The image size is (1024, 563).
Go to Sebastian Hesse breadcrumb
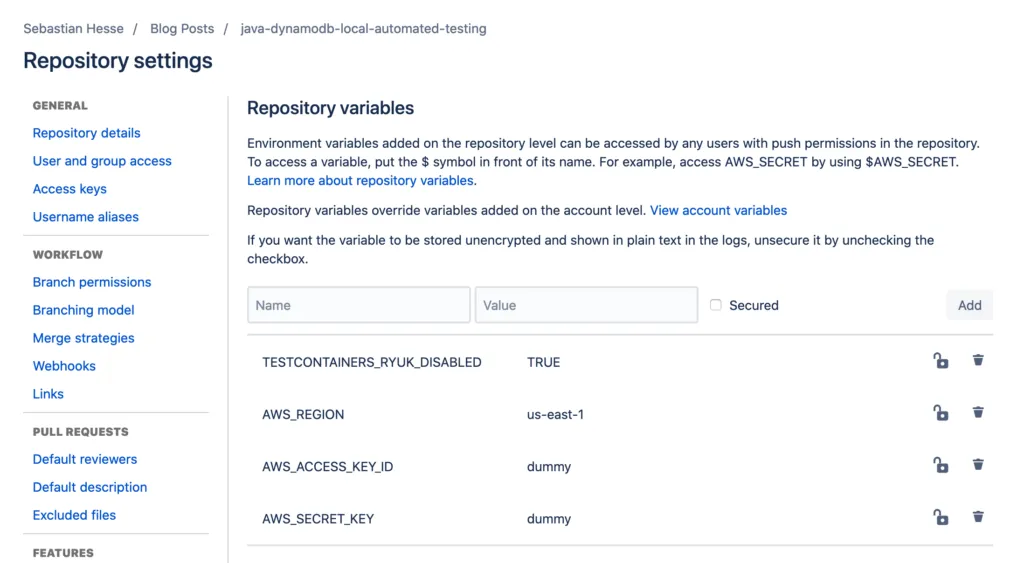coord(73,29)
